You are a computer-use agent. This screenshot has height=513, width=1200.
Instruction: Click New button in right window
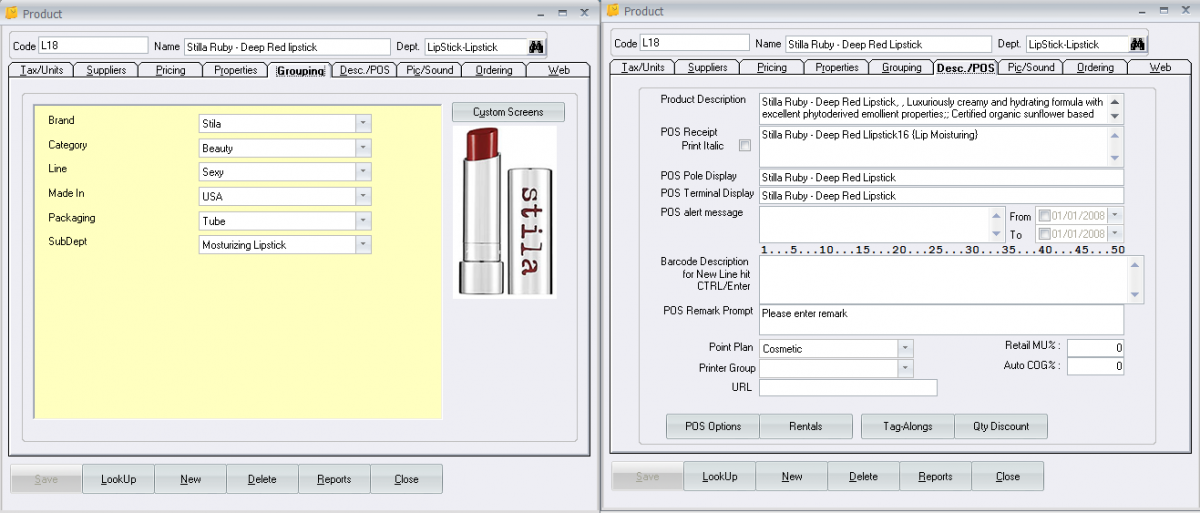(792, 476)
